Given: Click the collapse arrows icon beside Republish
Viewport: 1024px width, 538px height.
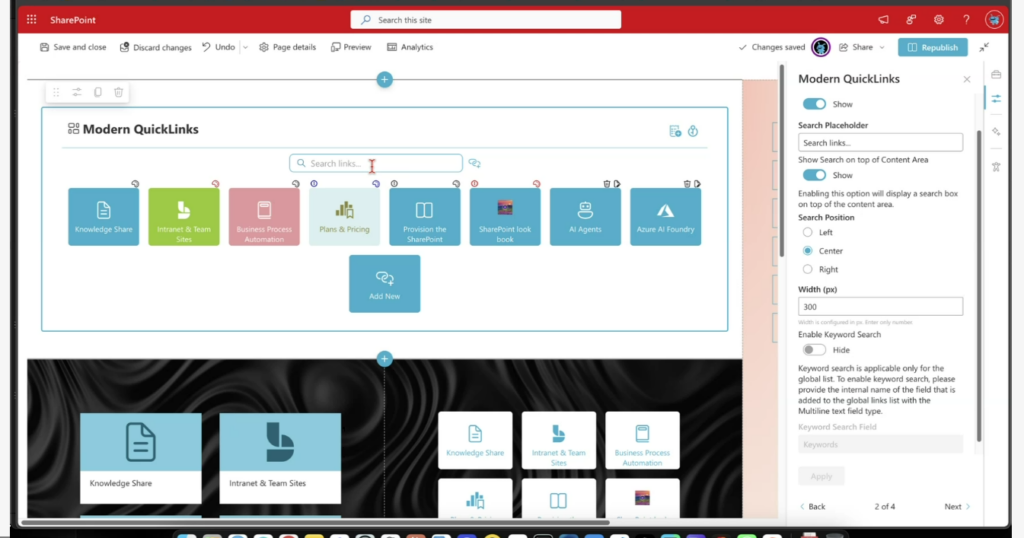Looking at the screenshot, I should (x=984, y=47).
